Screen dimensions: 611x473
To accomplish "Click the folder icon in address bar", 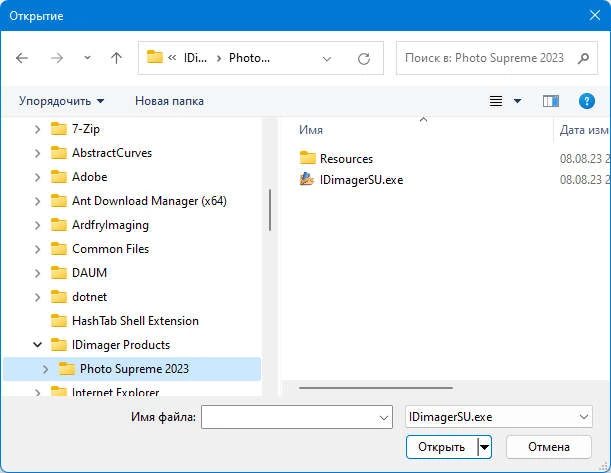I will point(154,57).
